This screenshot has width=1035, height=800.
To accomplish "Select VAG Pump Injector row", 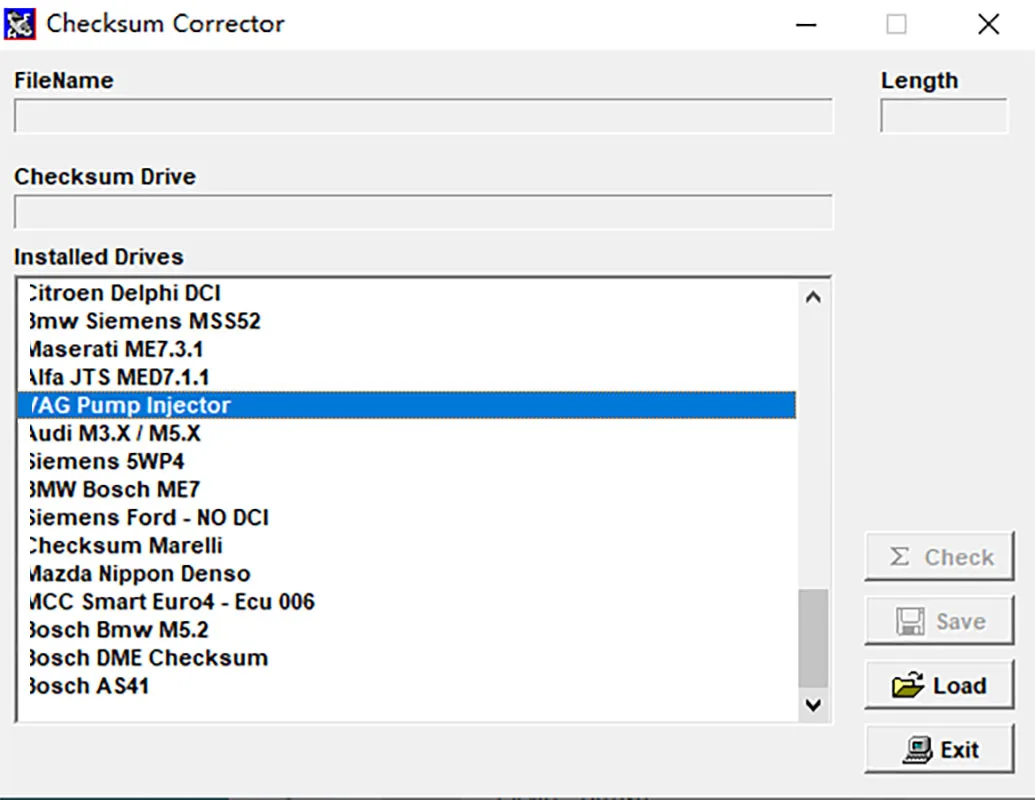I will tap(407, 405).
